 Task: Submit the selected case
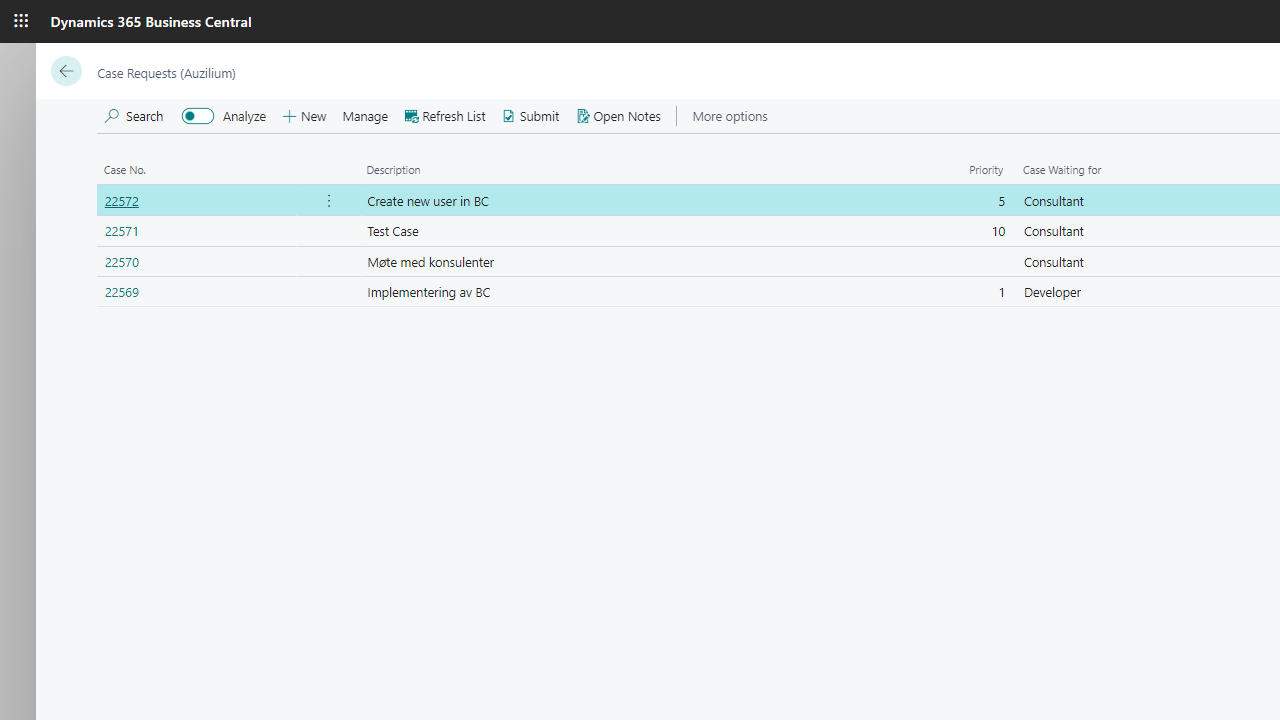531,116
